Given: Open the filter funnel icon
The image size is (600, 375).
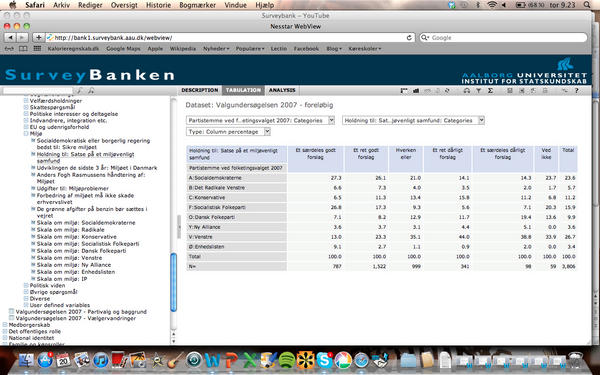Looking at the screenshot, I should pos(478,91).
